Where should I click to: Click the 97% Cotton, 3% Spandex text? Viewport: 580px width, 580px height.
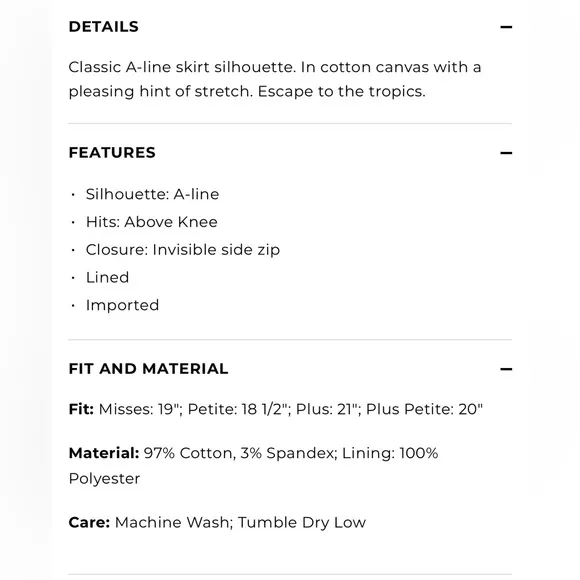[x=240, y=453]
